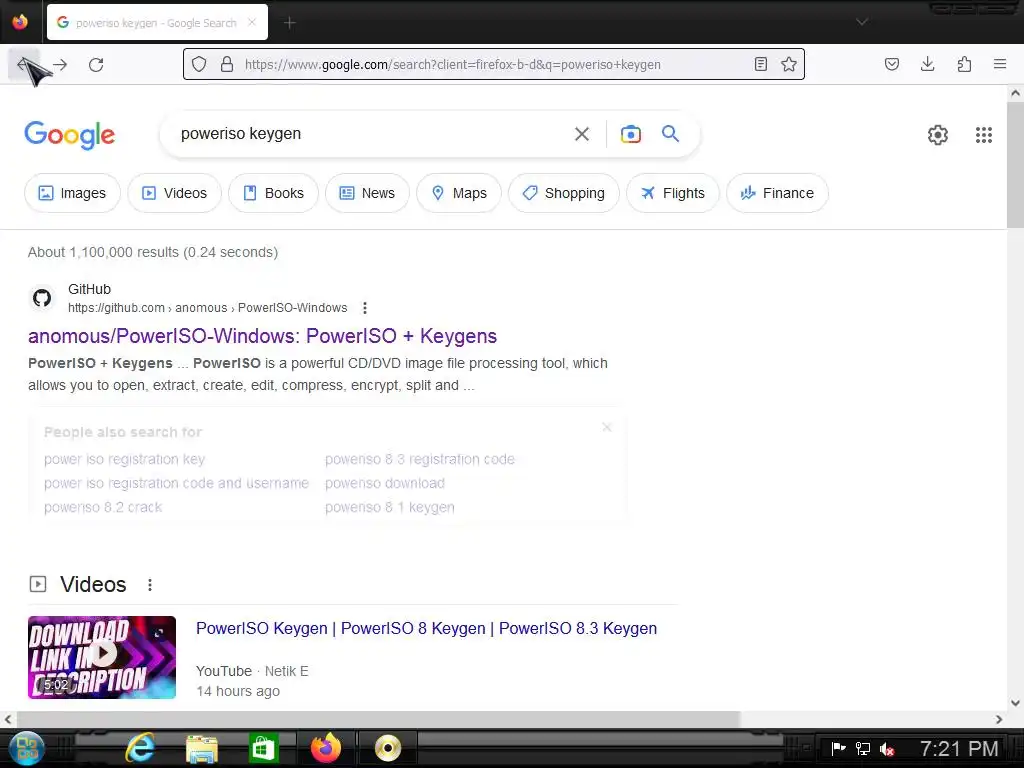
Task: Click the network tray icon
Action: 863,749
